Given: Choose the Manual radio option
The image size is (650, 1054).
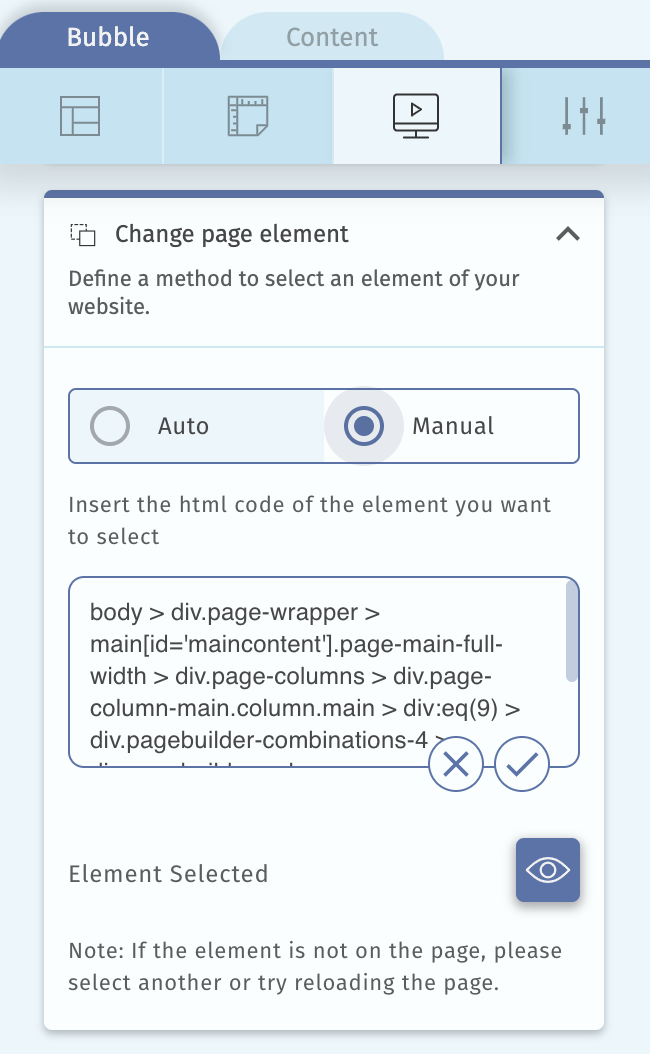Looking at the screenshot, I should click(364, 427).
